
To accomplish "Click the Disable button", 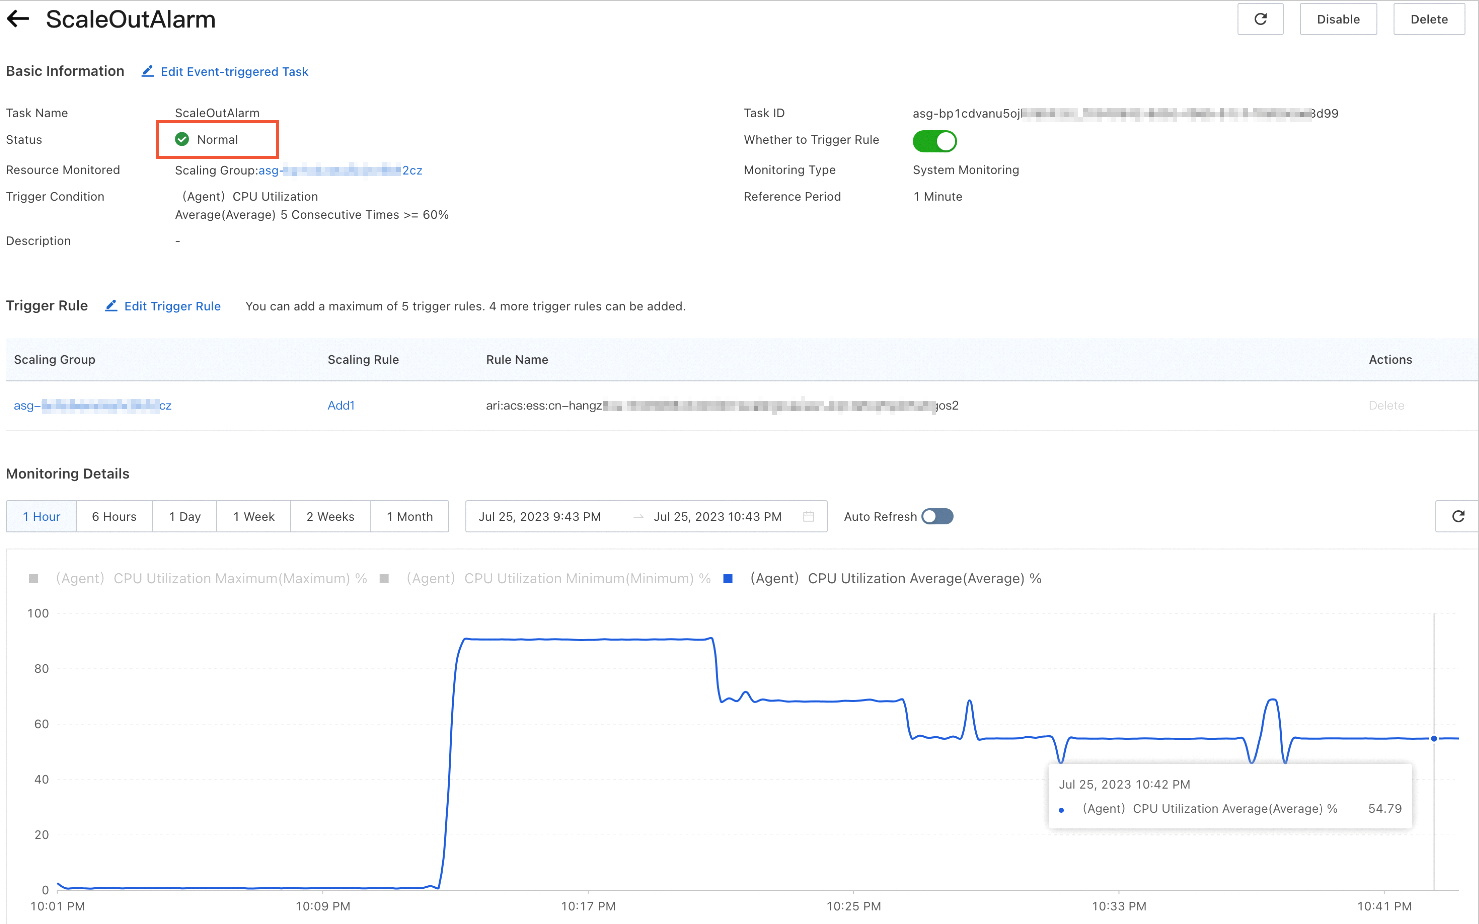I will click(1338, 19).
